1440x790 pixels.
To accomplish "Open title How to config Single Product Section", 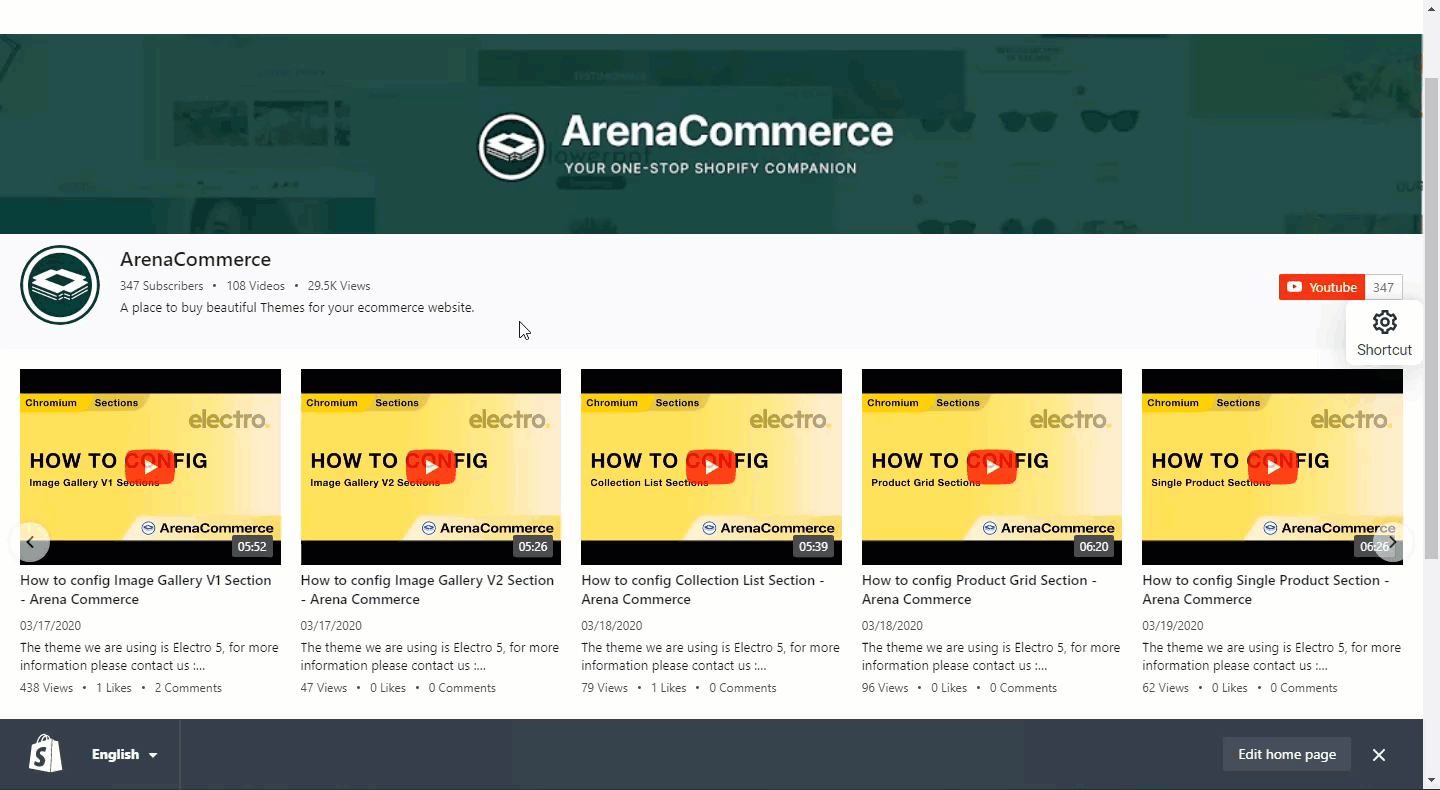I will pyautogui.click(x=1265, y=590).
